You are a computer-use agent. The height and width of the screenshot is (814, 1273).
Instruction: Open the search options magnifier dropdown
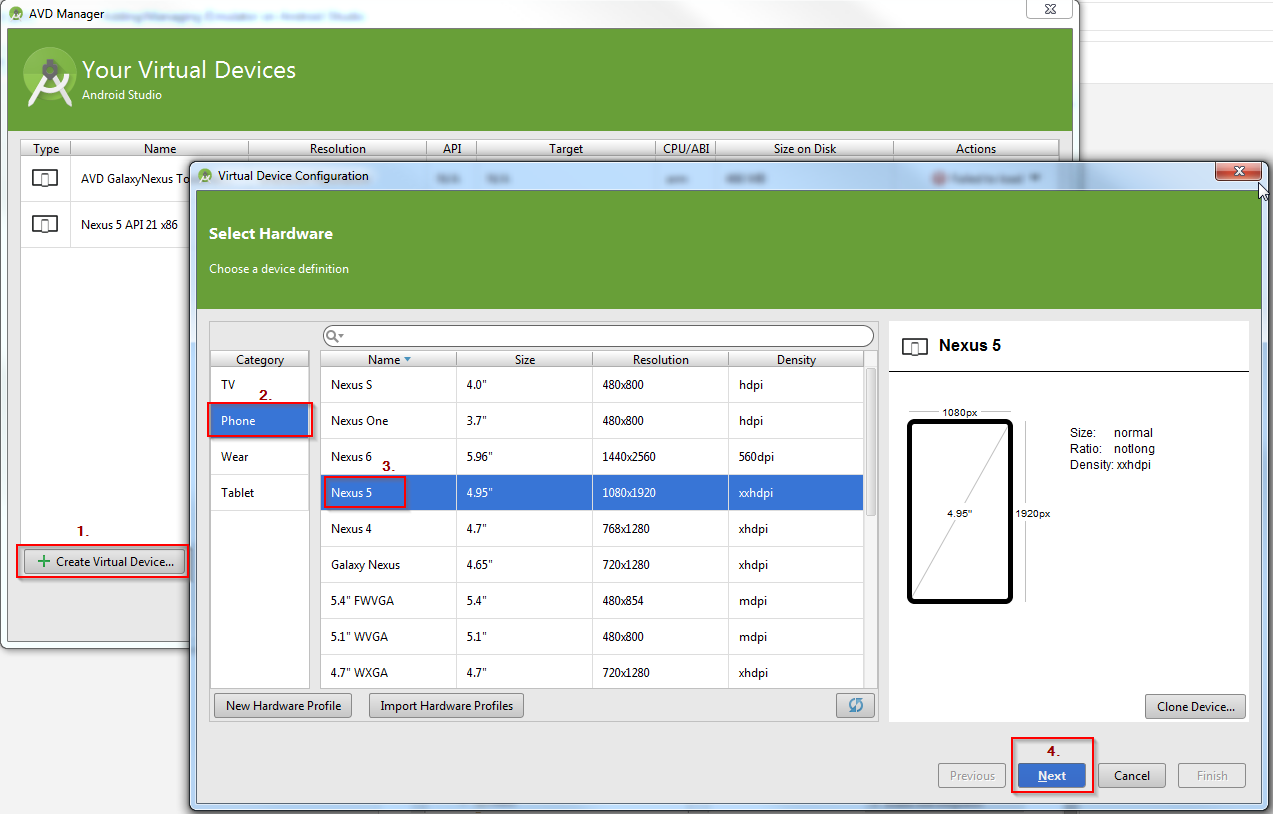335,336
